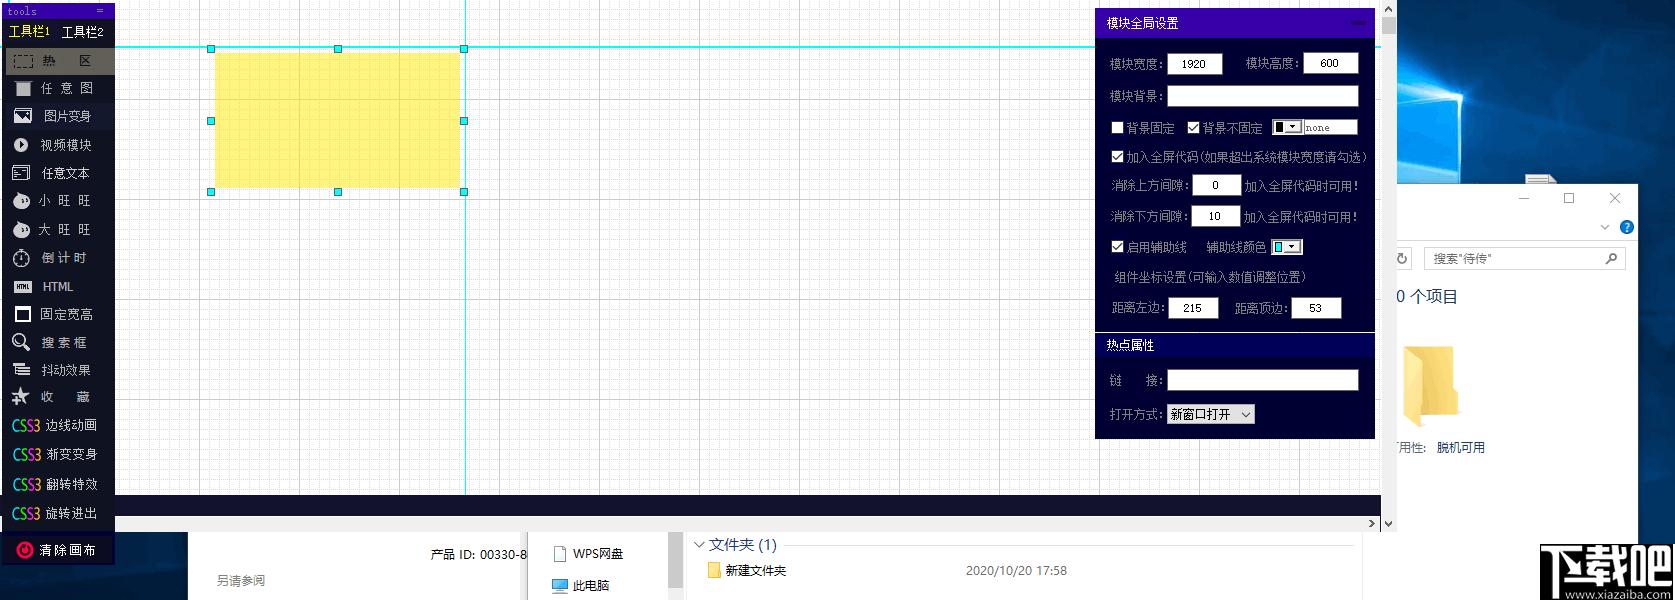Pick the 抖动效果 shake effect icon

[21, 370]
